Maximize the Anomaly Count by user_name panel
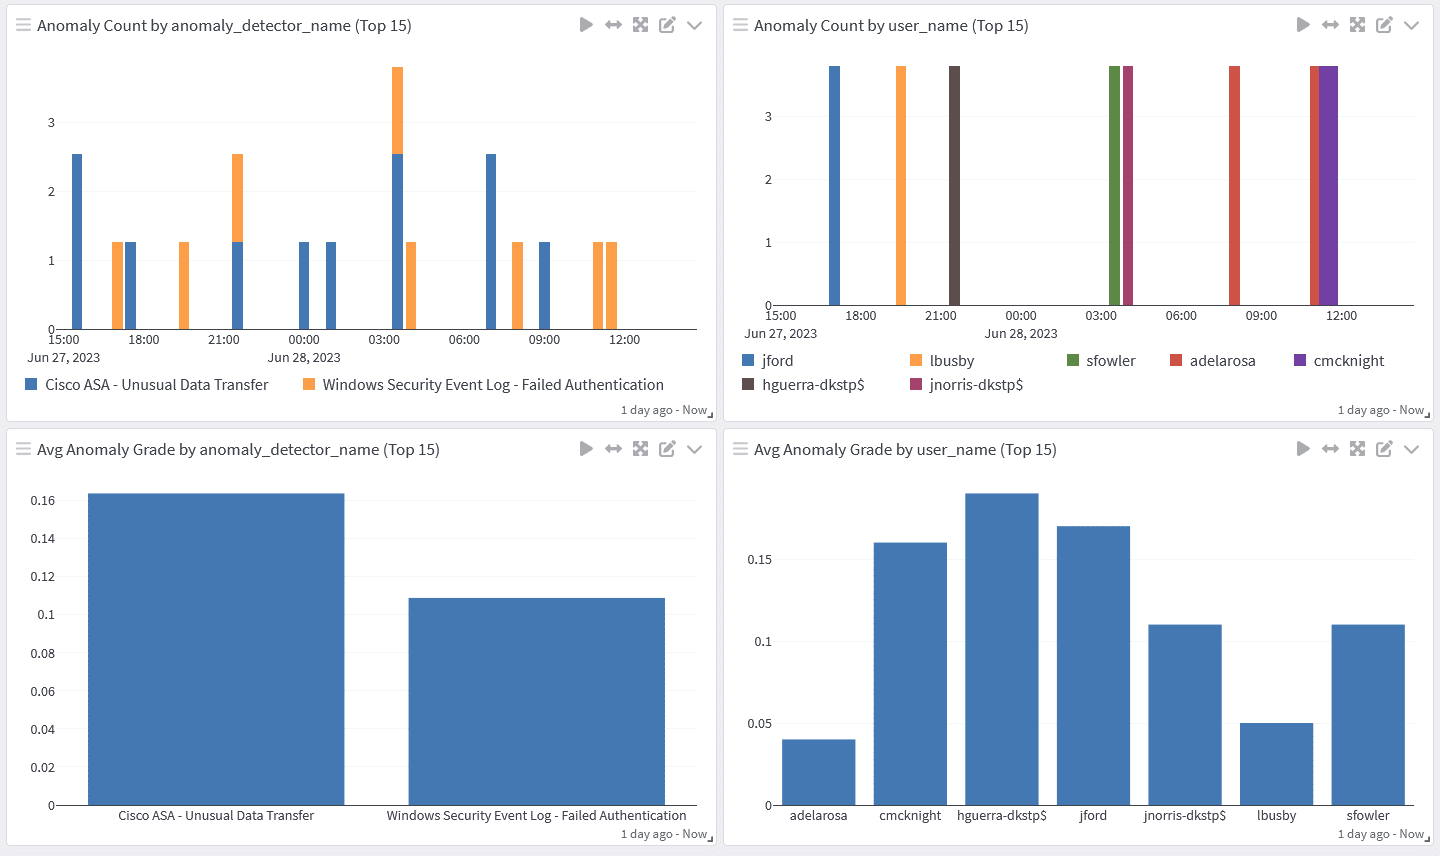The height and width of the screenshot is (856, 1440). (1357, 25)
